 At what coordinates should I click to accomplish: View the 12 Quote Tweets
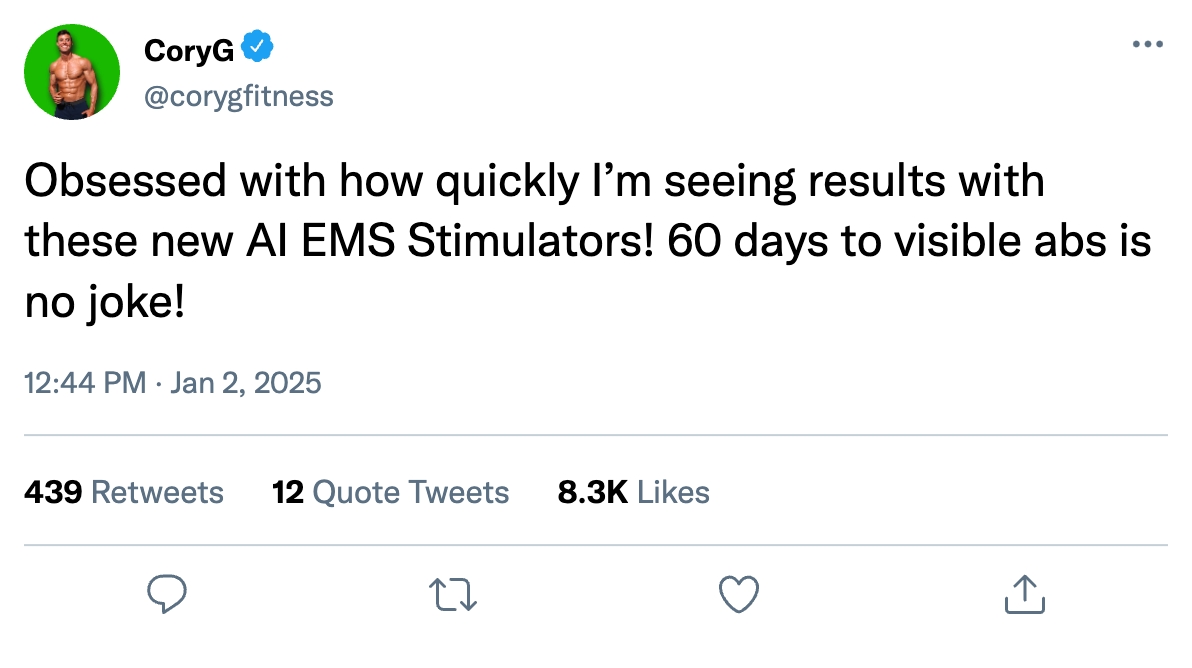(391, 492)
